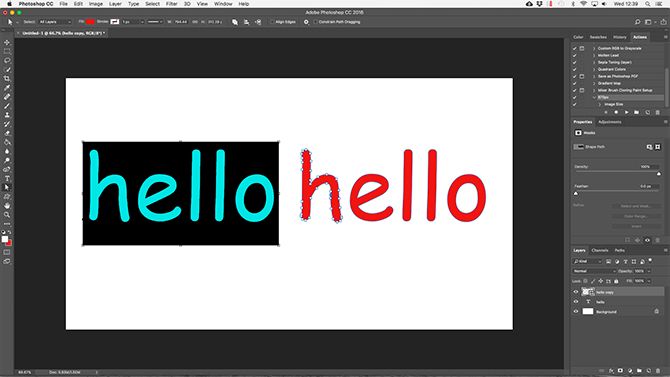The width and height of the screenshot is (670, 377).
Task: Open the Normal blend mode dropdown
Action: click(x=594, y=271)
